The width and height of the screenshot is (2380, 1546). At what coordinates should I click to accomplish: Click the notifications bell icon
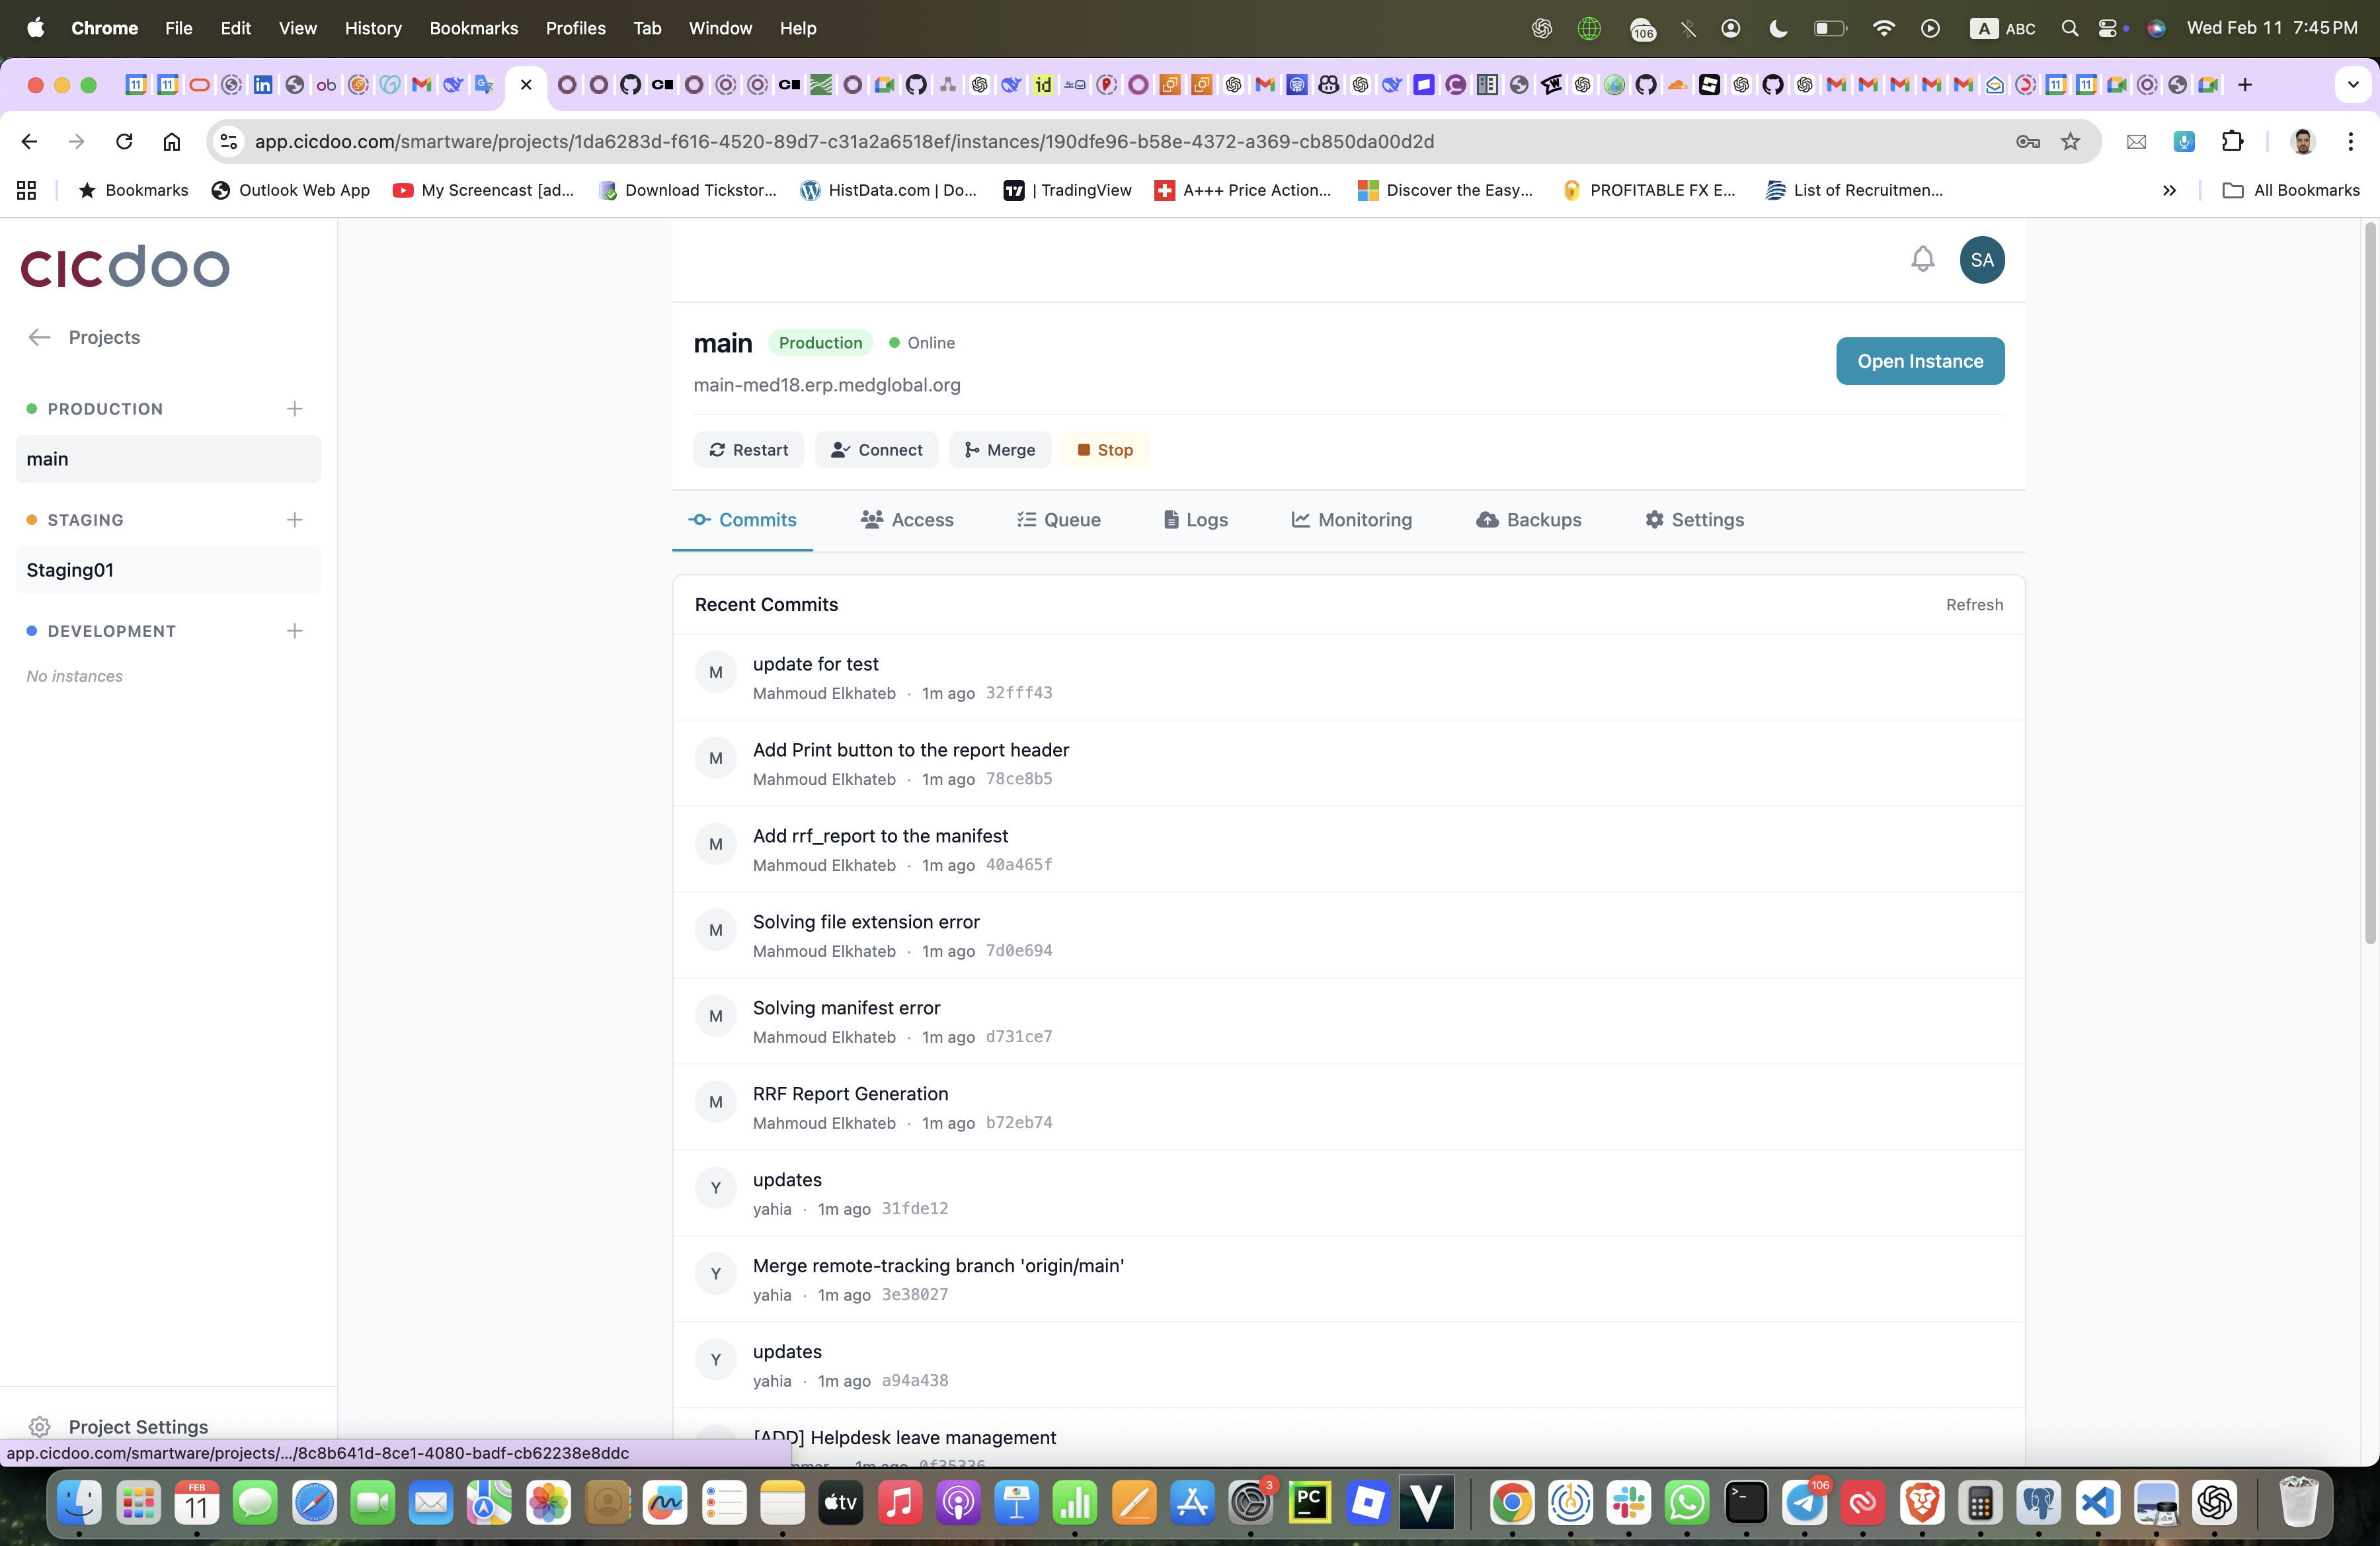tap(1922, 260)
